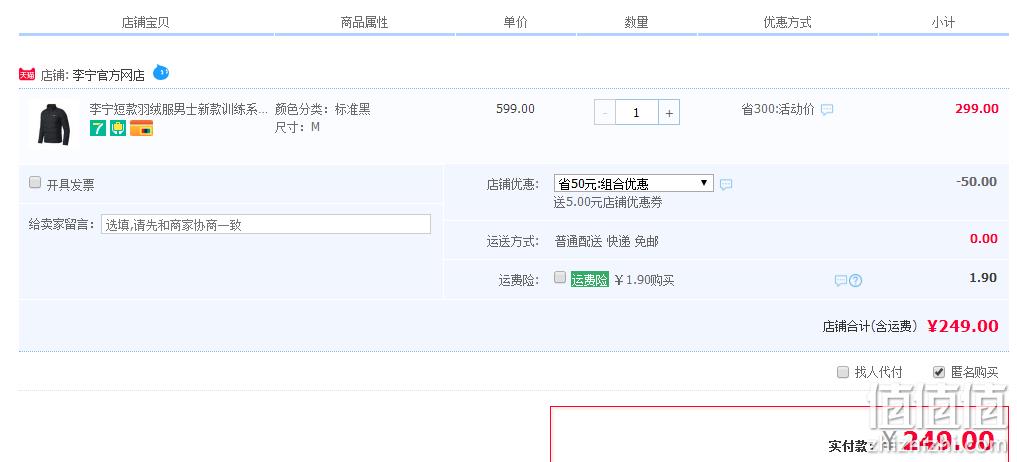Click the comment bubble in the 运费险 row
The width and height of the screenshot is (1017, 462).
tap(841, 280)
